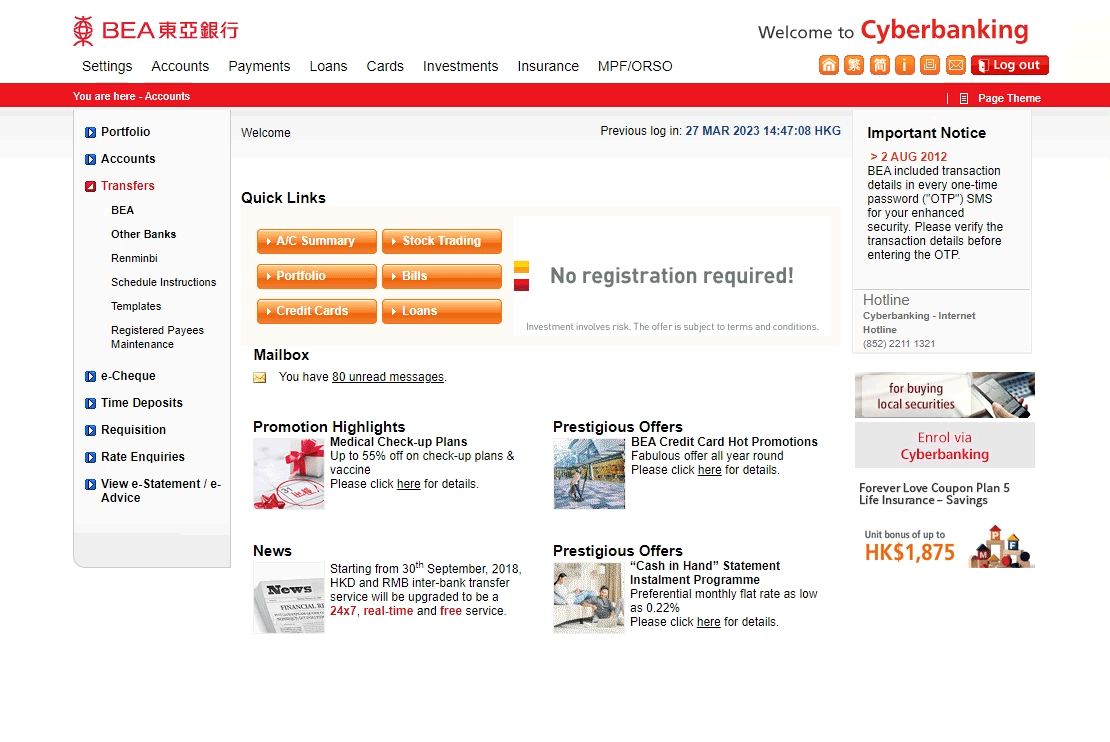1110x742 pixels.
Task: Open Registered Payees Maintenance
Action: coord(157,337)
